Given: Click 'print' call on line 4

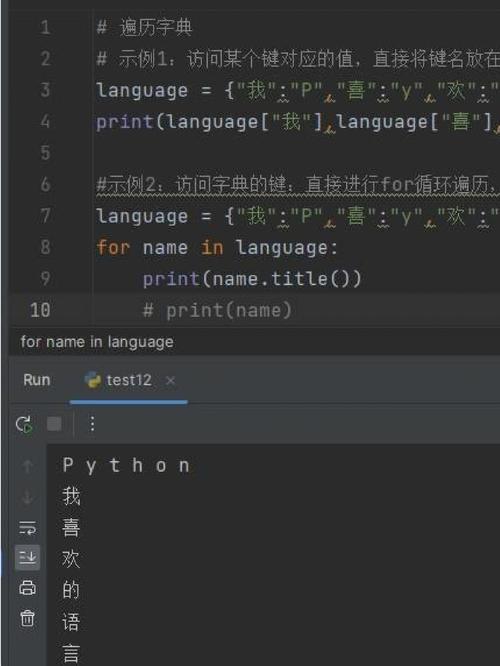Looking at the screenshot, I should 124,122.
